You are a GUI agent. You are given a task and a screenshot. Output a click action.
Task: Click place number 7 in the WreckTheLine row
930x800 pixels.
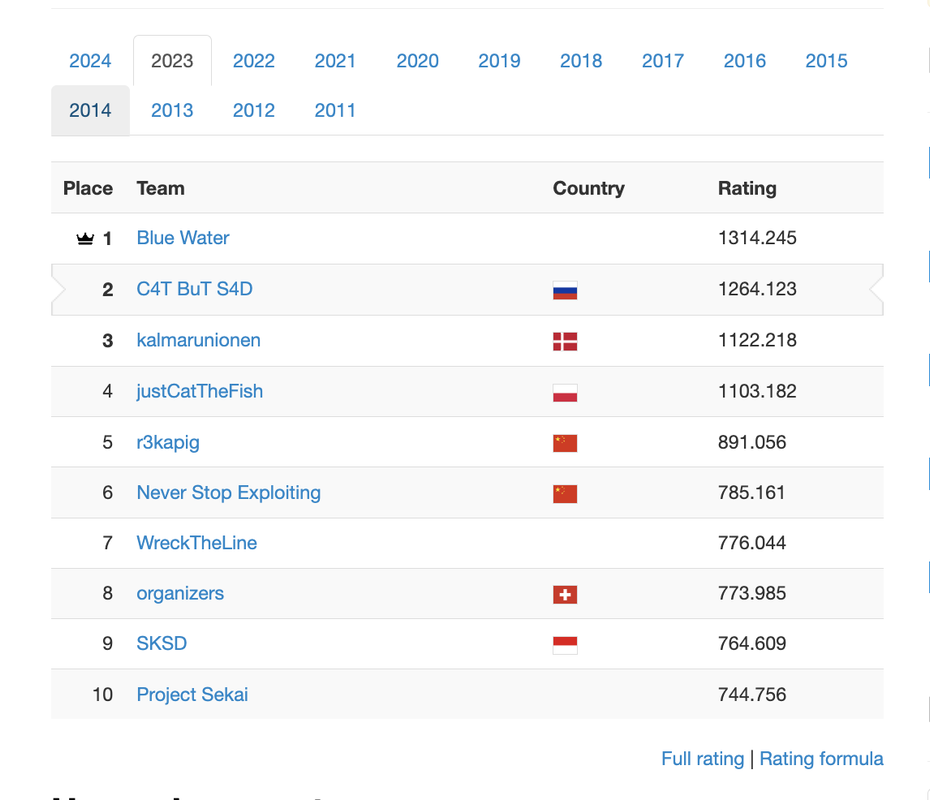pos(107,543)
